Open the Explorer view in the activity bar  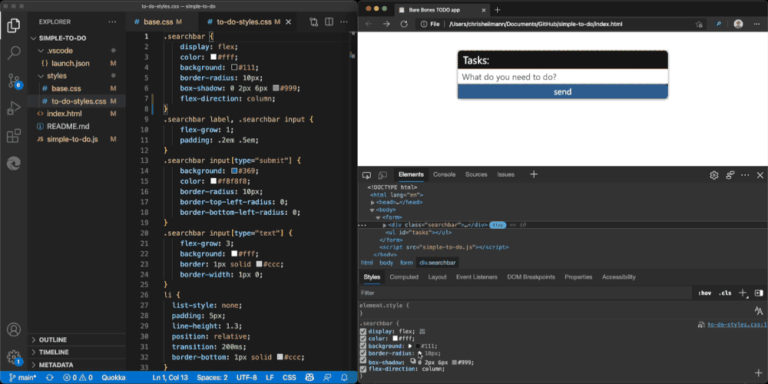click(14, 25)
